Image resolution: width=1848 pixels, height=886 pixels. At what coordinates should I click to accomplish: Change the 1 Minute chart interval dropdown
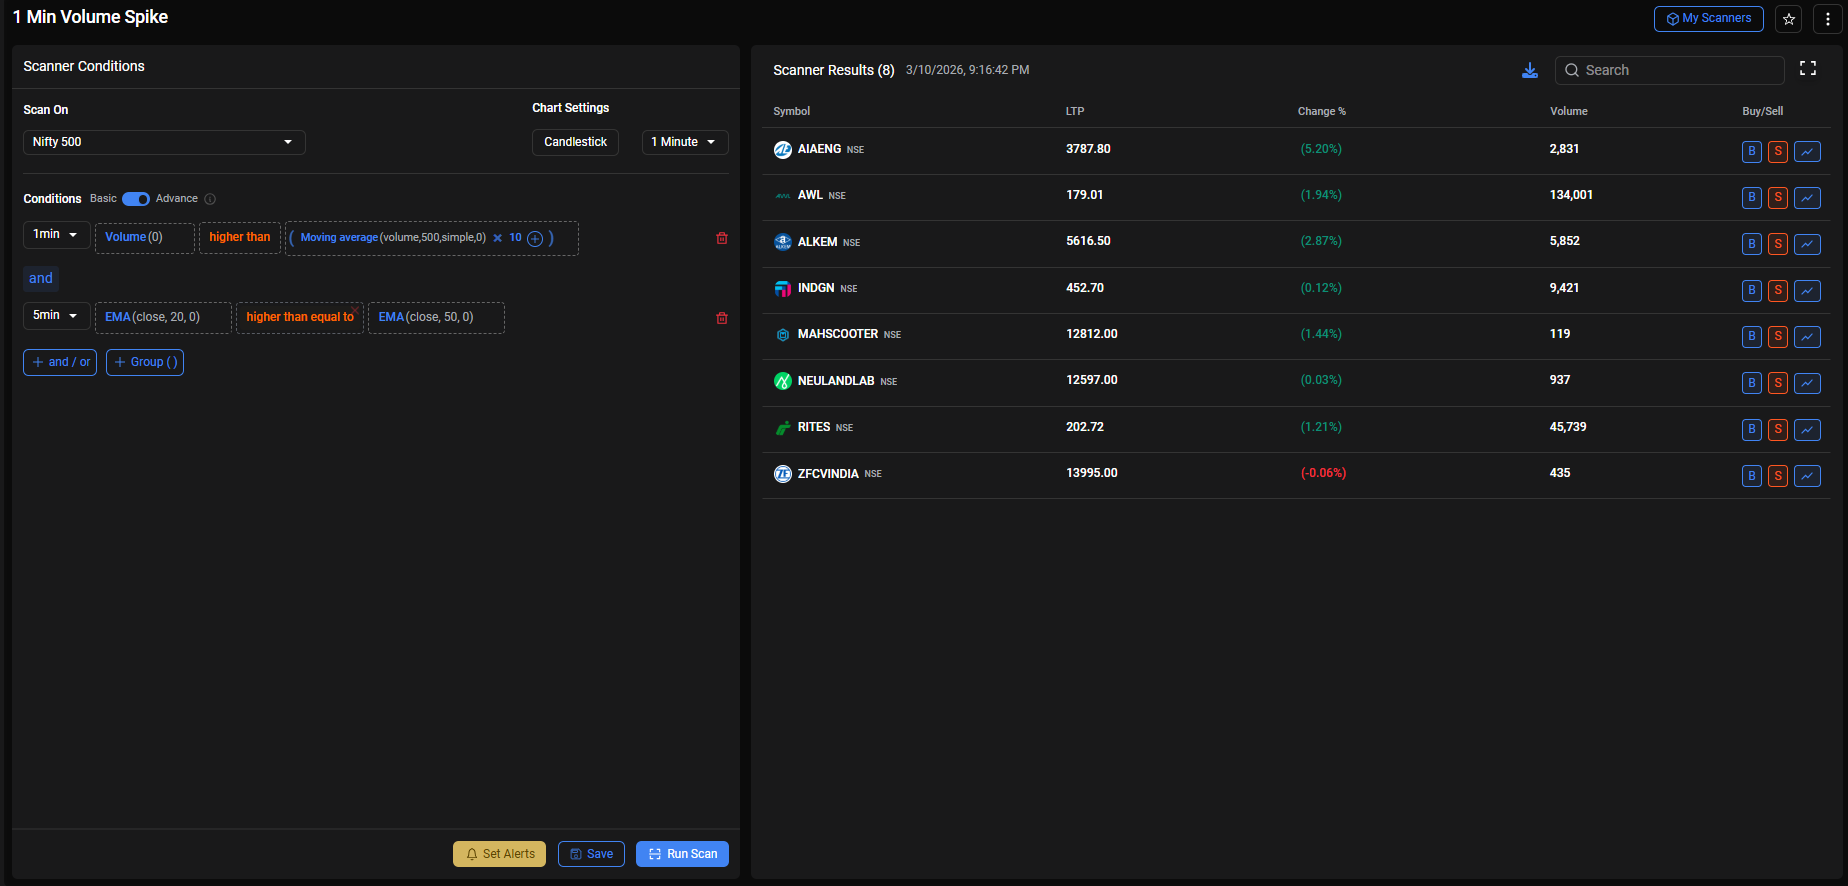click(x=684, y=142)
